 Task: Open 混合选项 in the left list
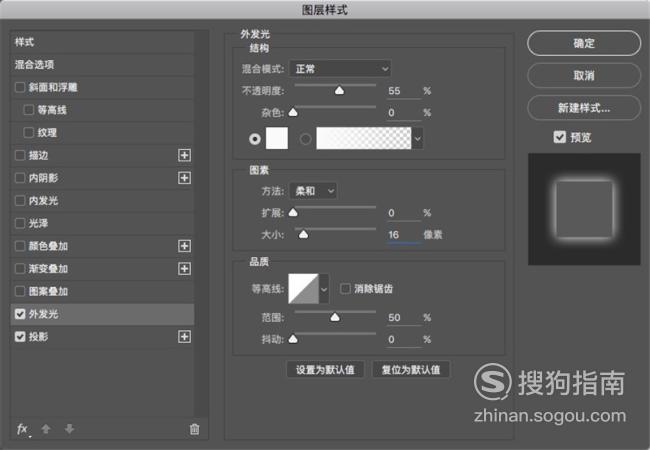click(102, 65)
